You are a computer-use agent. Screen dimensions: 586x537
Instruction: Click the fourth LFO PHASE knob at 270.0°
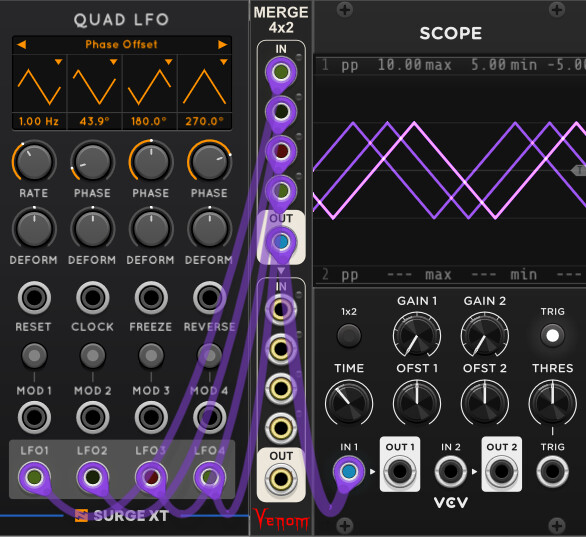point(210,162)
